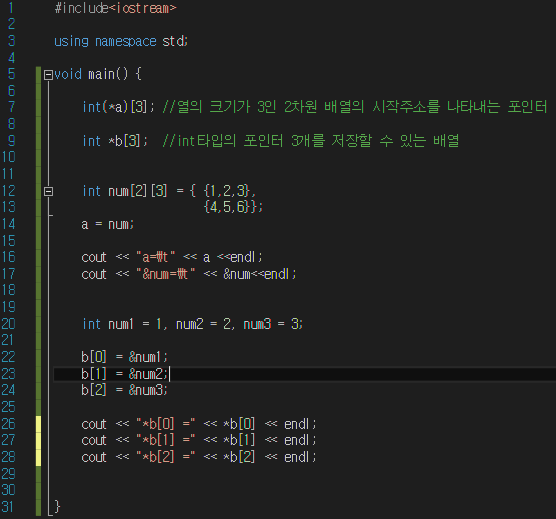
Task: Click the int *b[3]; declaration
Action: [x=115, y=141]
